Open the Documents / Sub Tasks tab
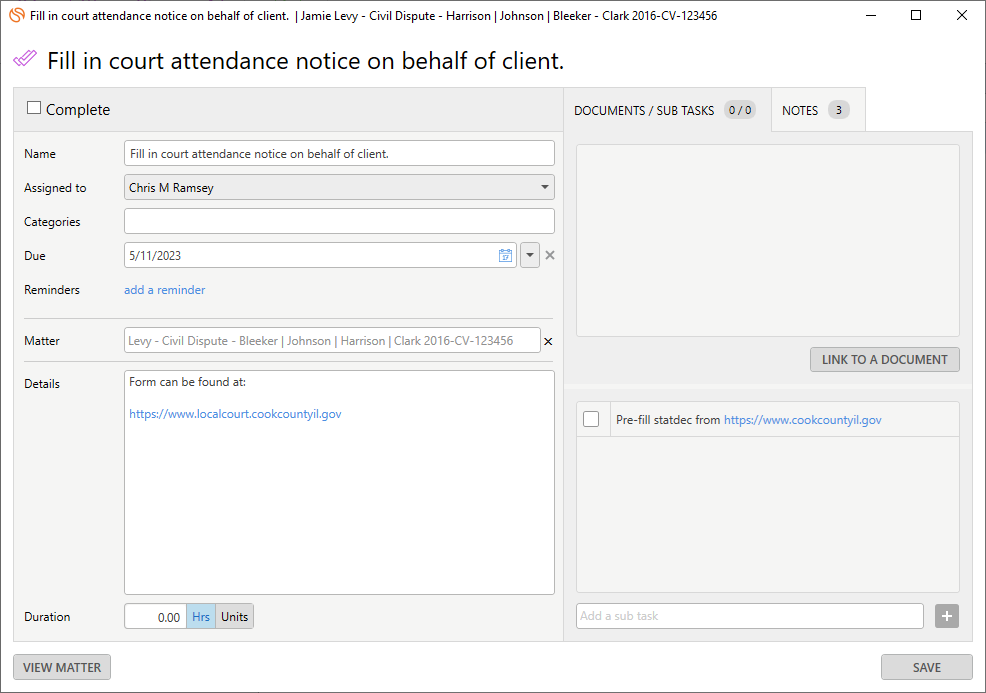 667,110
